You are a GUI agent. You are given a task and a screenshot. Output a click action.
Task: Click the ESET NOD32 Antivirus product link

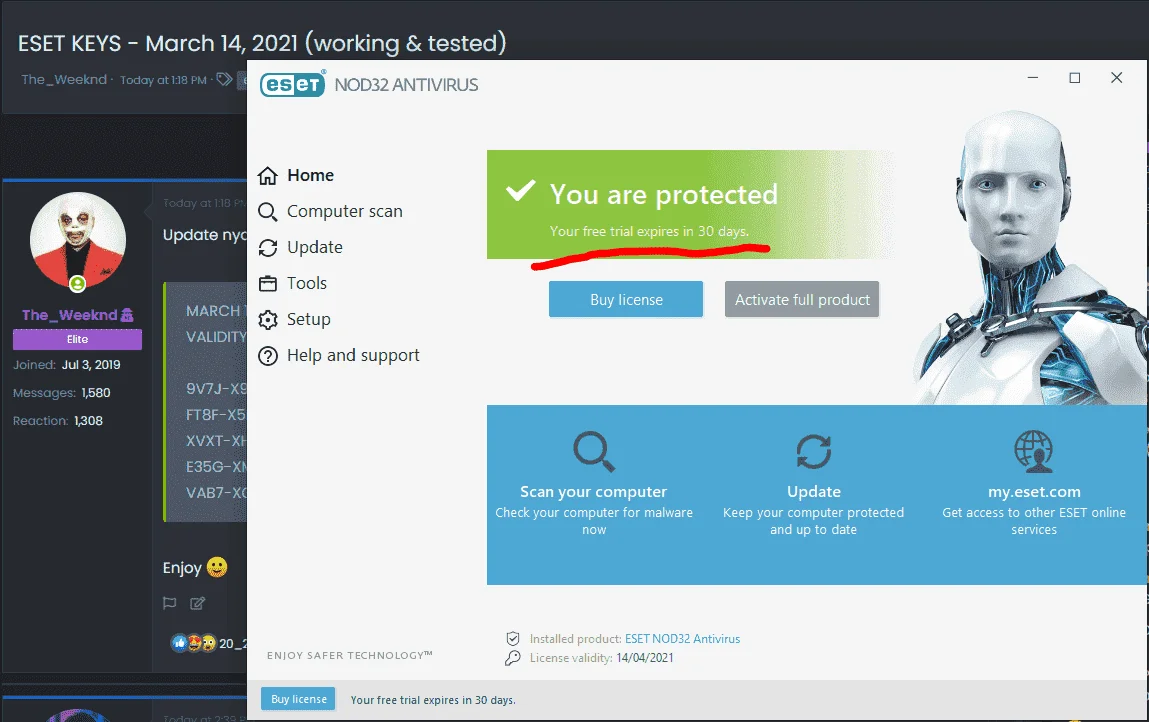coord(682,638)
